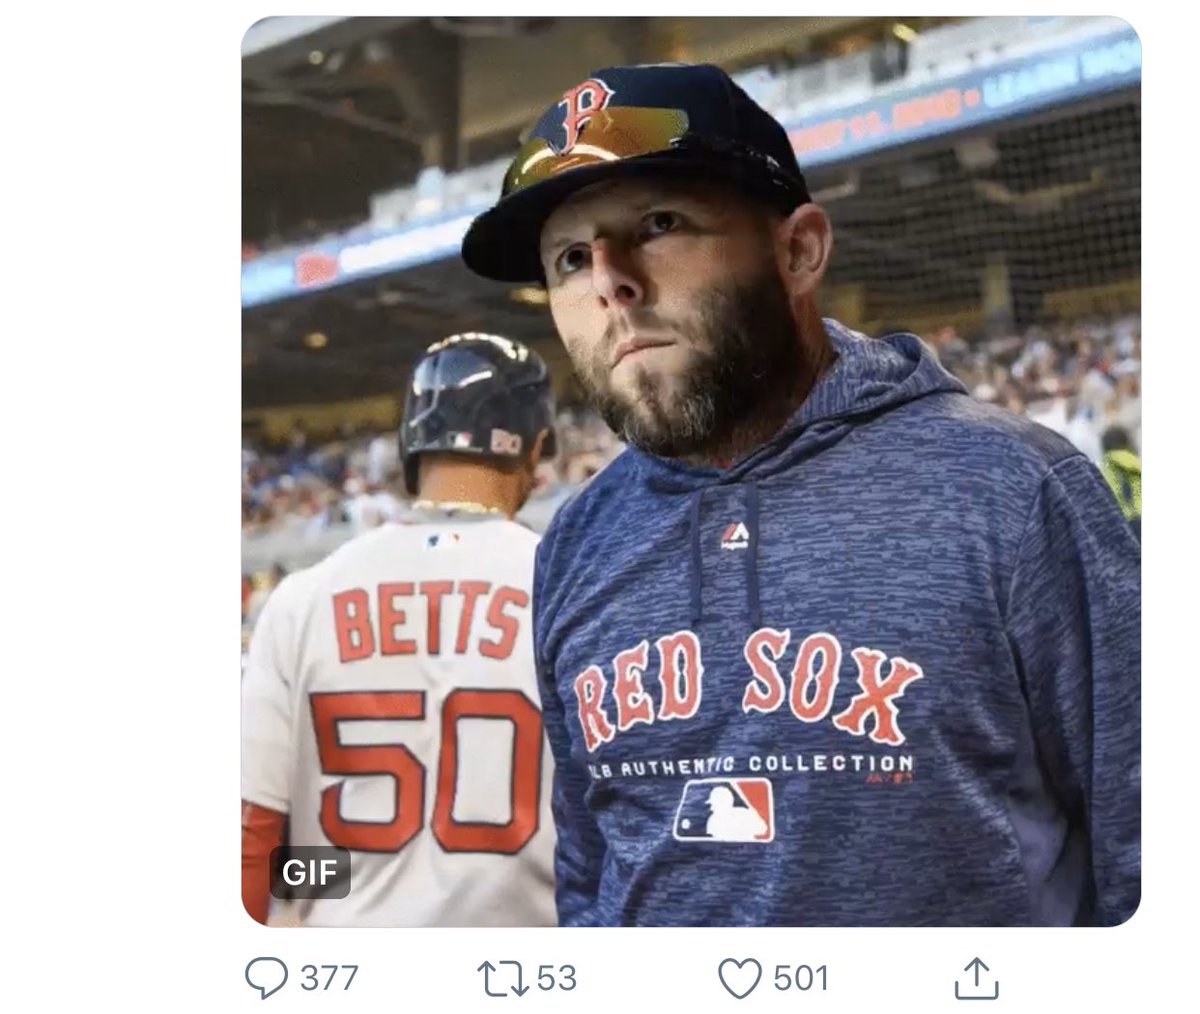Click the retweet arrows icon
1200x1014 pixels.
tap(505, 978)
